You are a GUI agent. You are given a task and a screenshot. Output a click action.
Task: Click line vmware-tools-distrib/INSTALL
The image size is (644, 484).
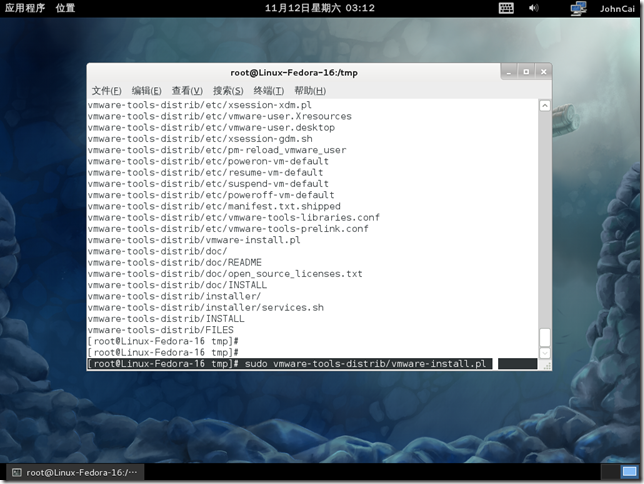coord(166,318)
